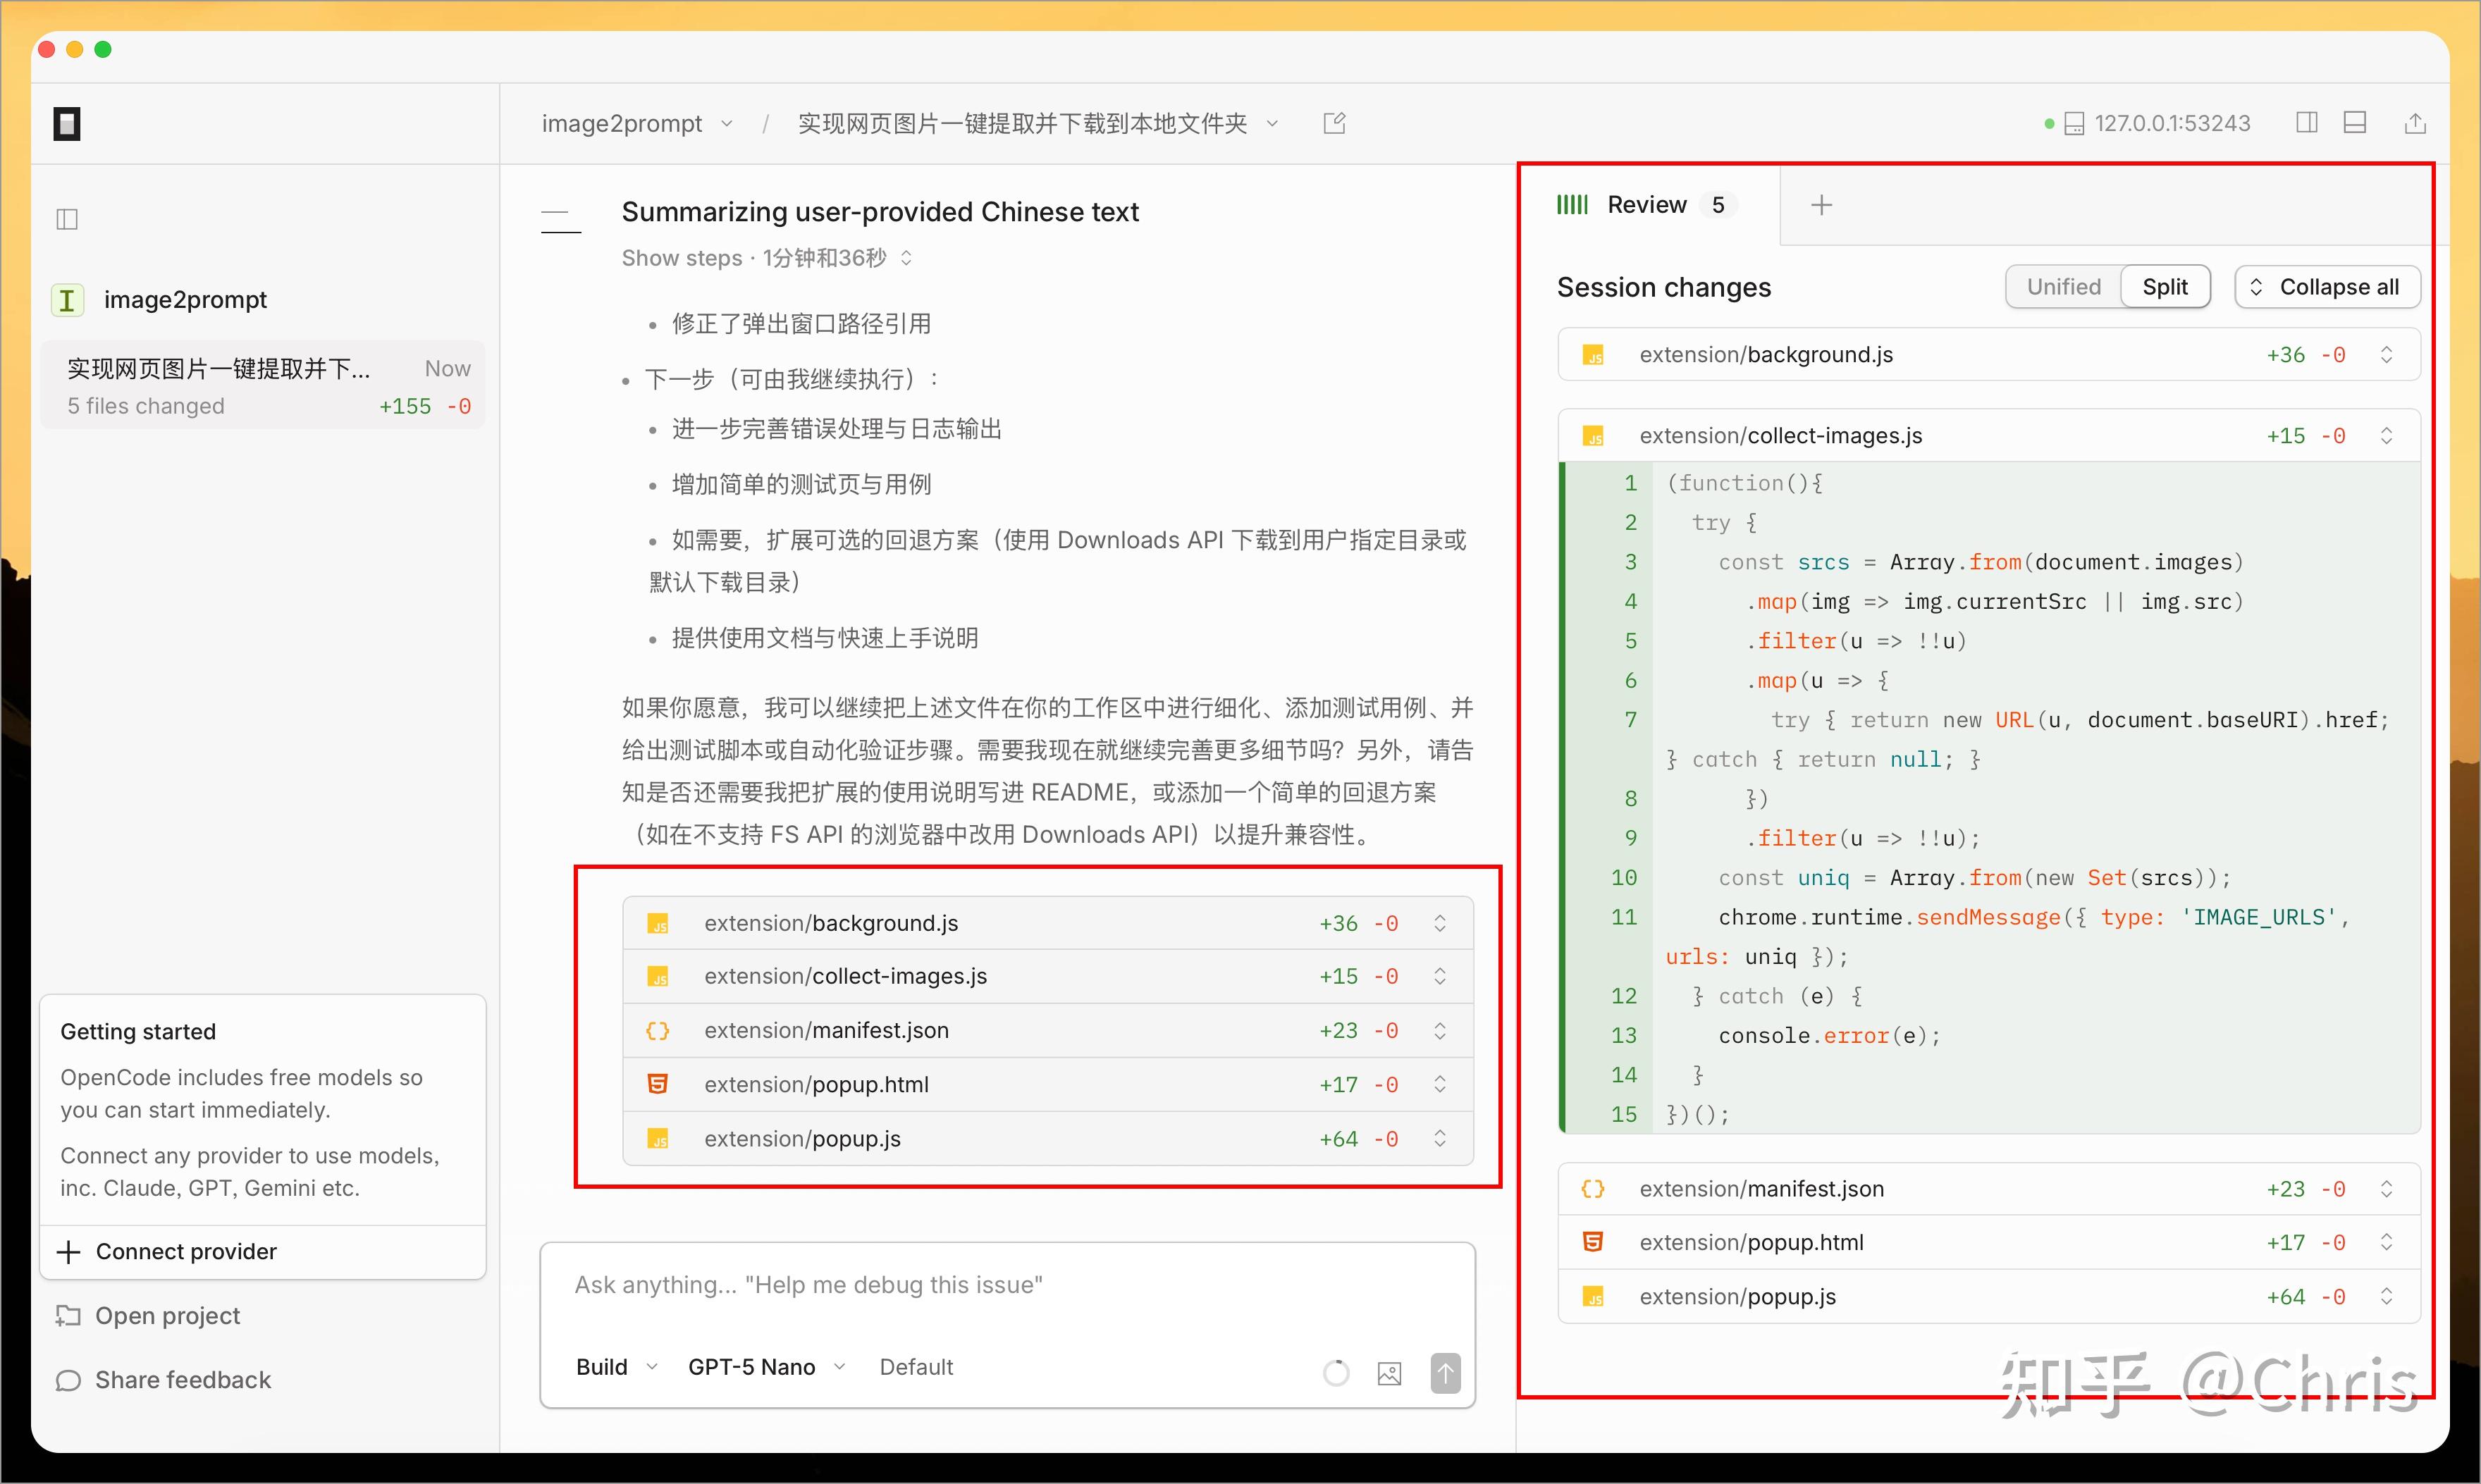The width and height of the screenshot is (2481, 1484).
Task: Open the image2prompt project dropdown
Action: tap(637, 123)
